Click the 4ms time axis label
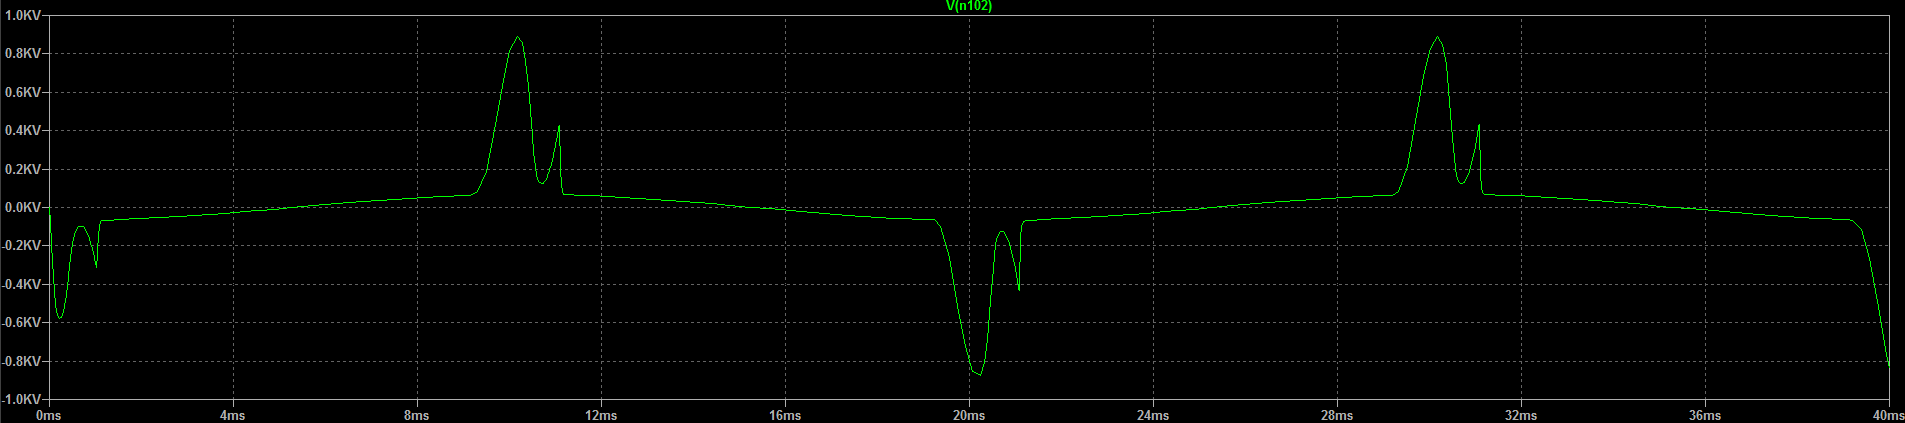1905x423 pixels. pos(232,415)
